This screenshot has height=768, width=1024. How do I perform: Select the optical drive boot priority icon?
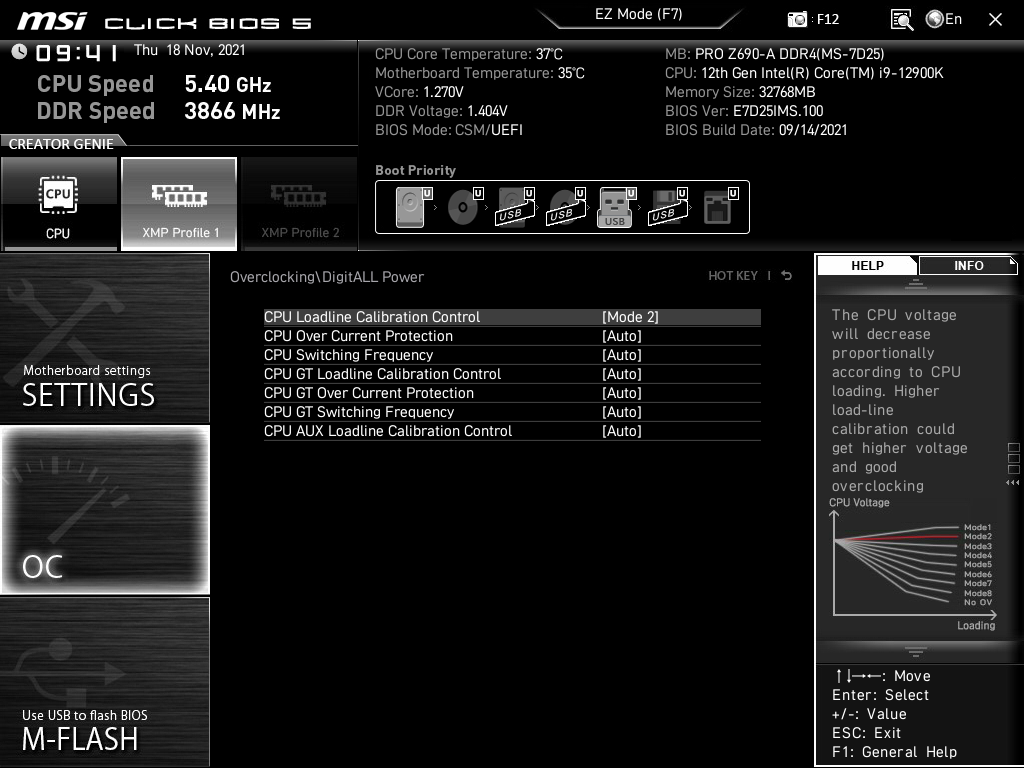(464, 207)
